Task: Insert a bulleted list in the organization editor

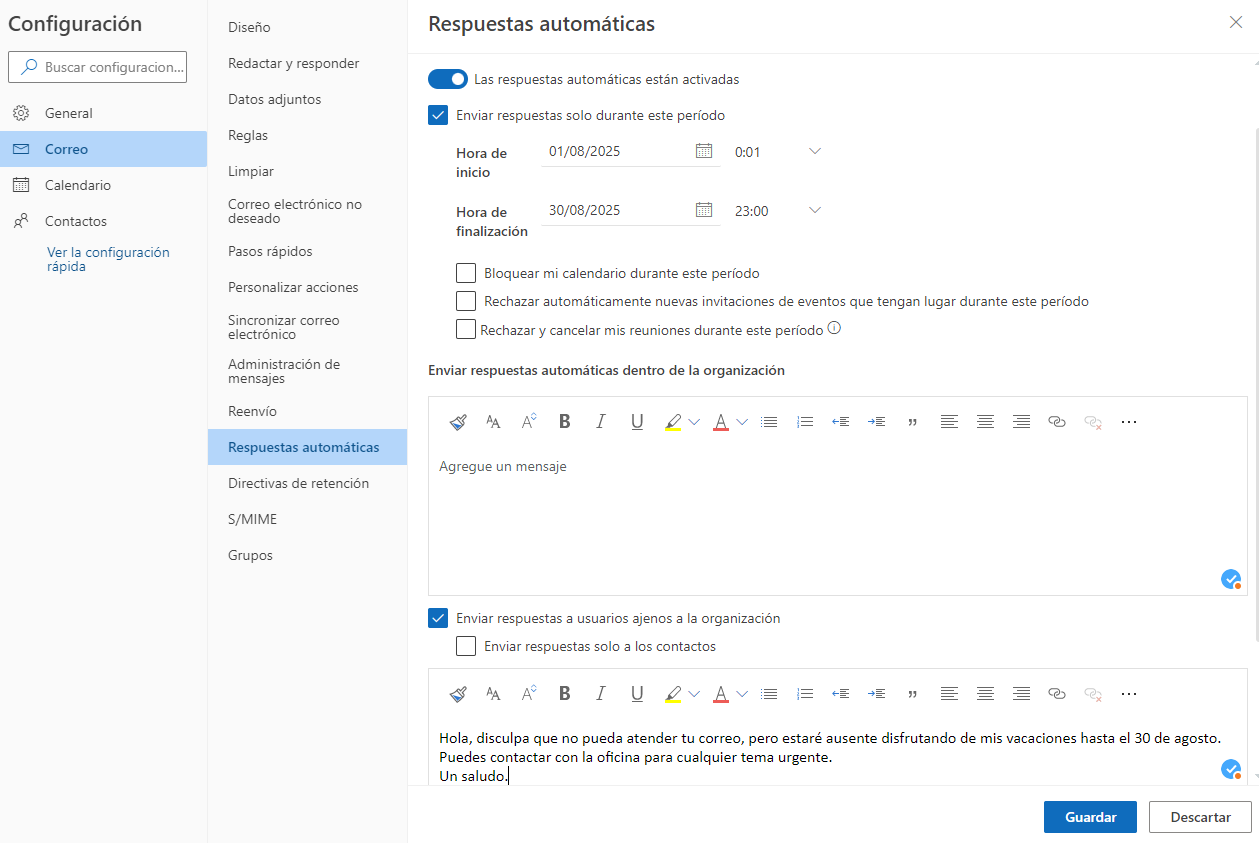Action: click(769, 421)
